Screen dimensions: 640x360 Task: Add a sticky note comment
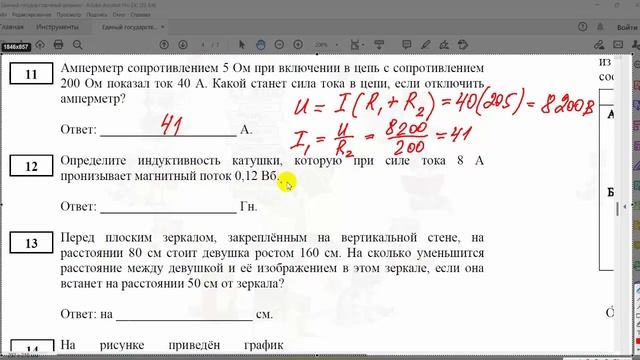coord(407,45)
